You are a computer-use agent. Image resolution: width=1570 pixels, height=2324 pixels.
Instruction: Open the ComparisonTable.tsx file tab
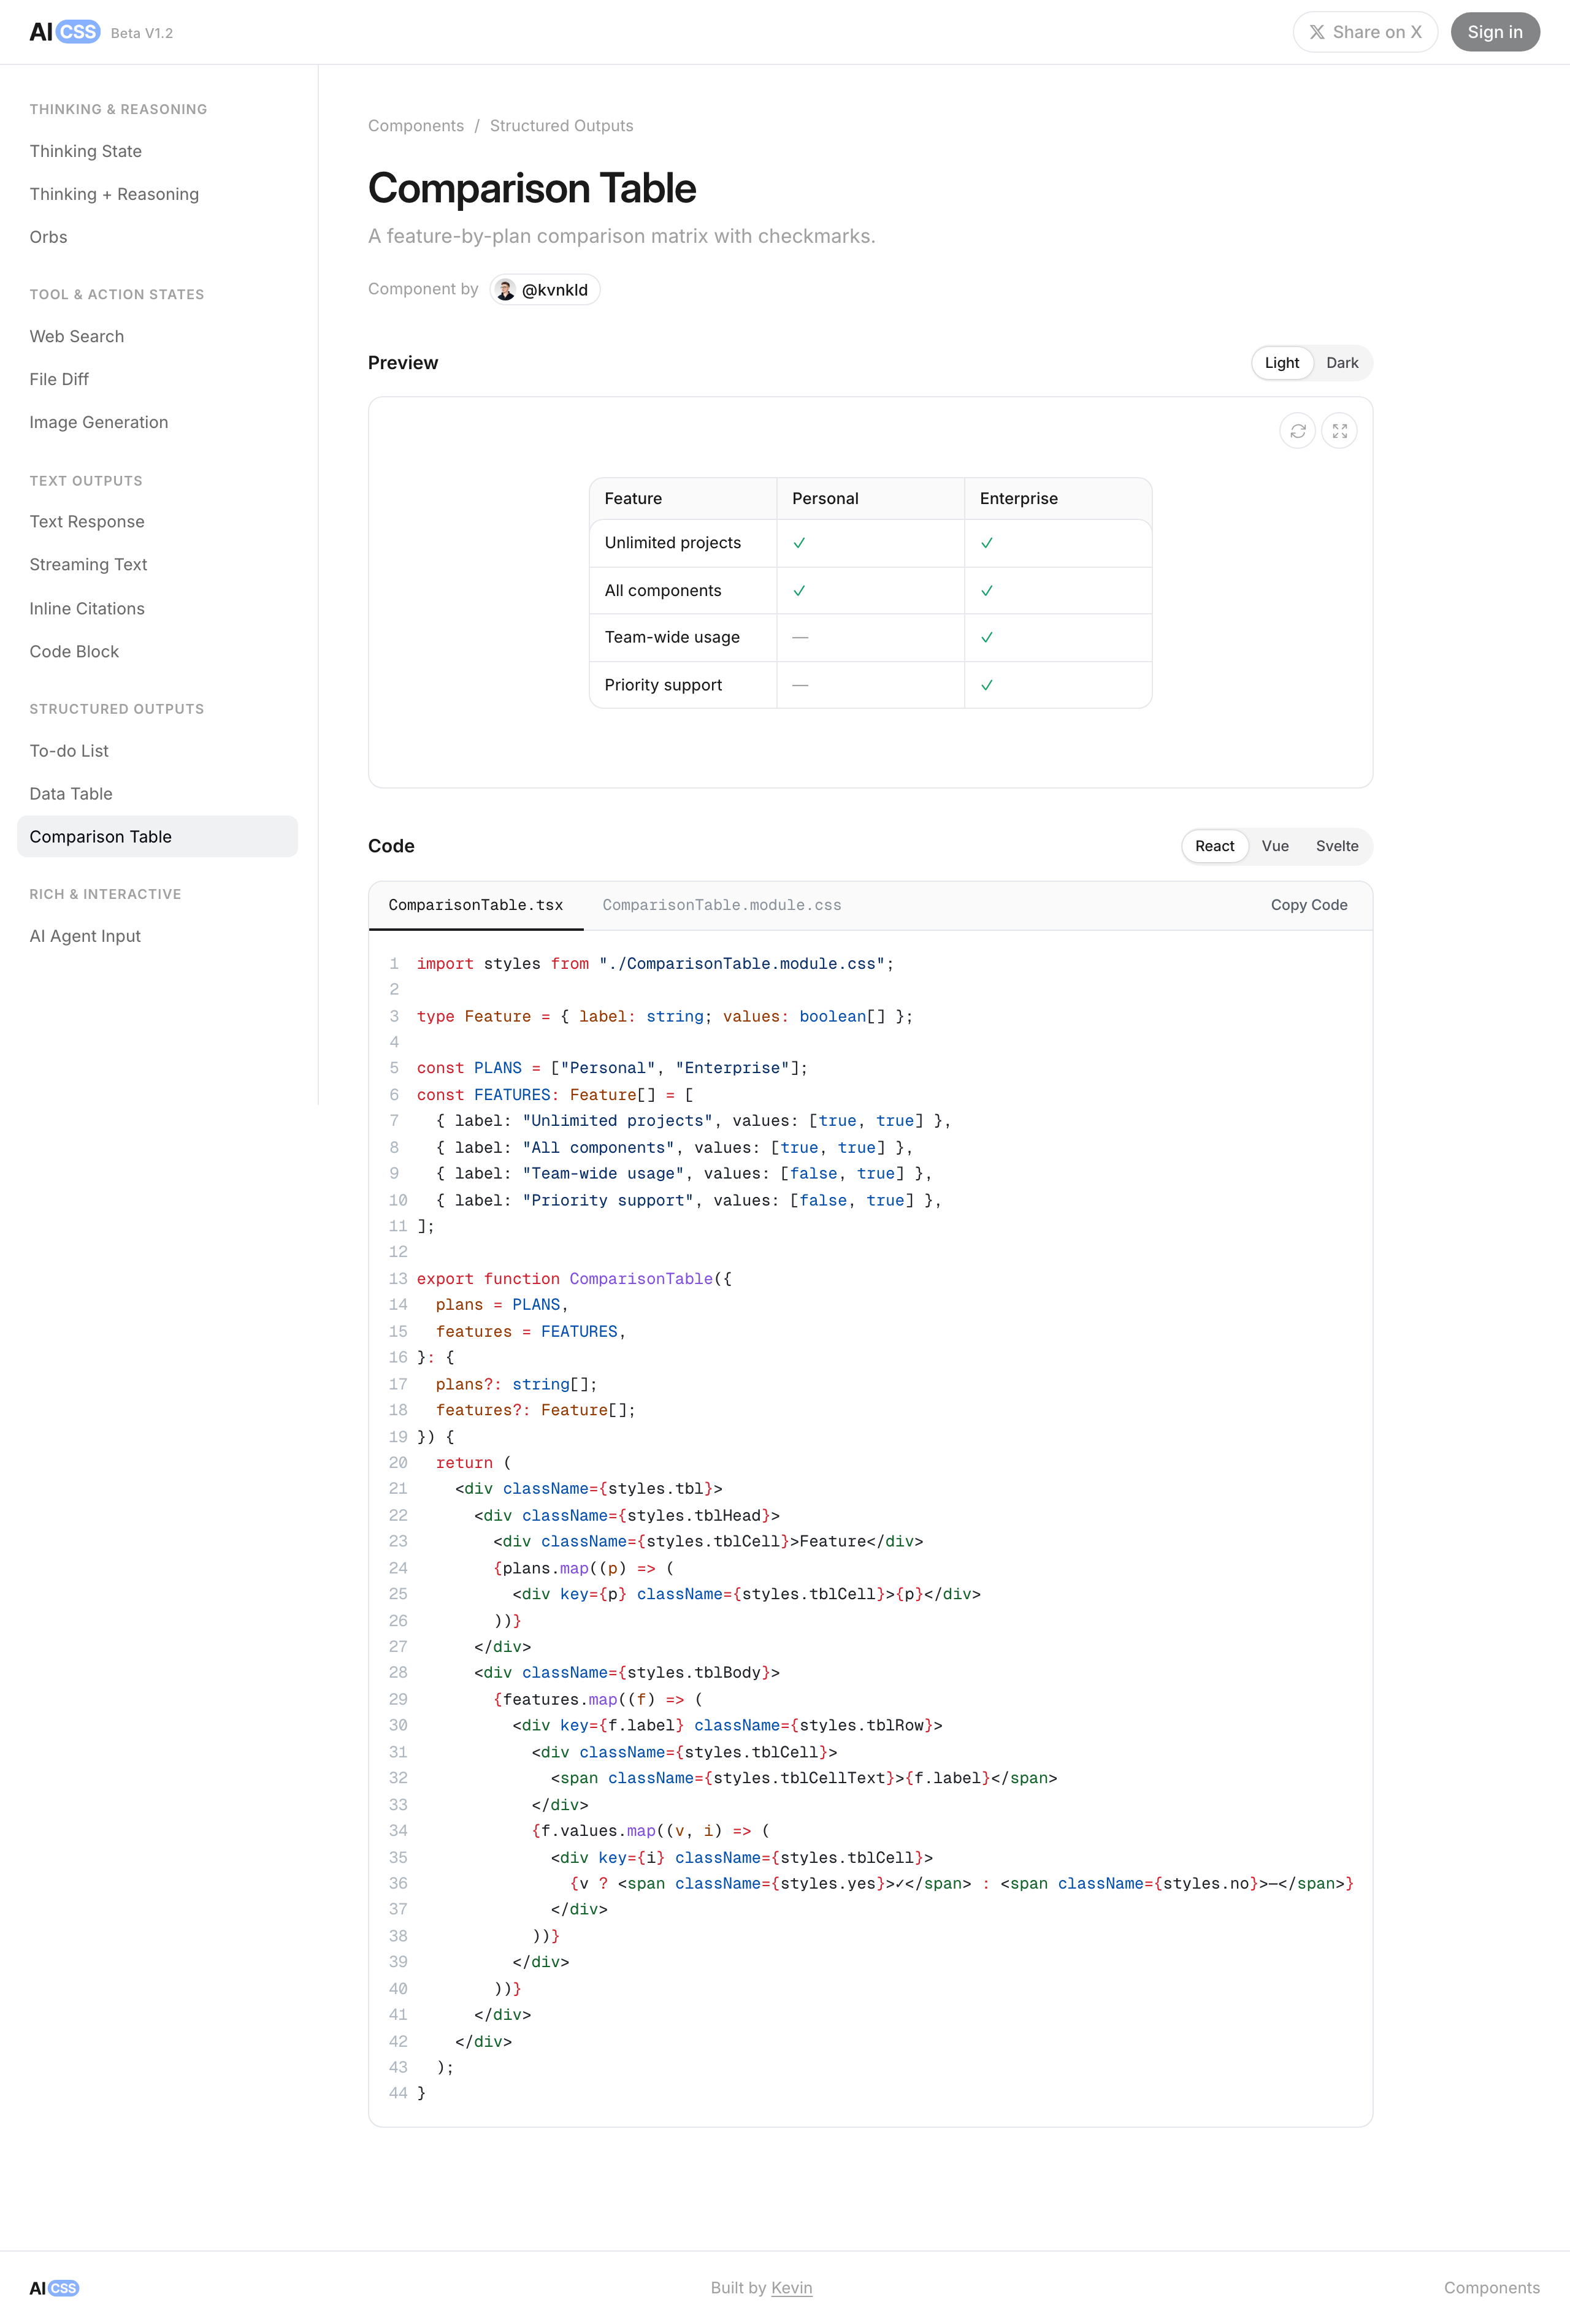point(476,905)
